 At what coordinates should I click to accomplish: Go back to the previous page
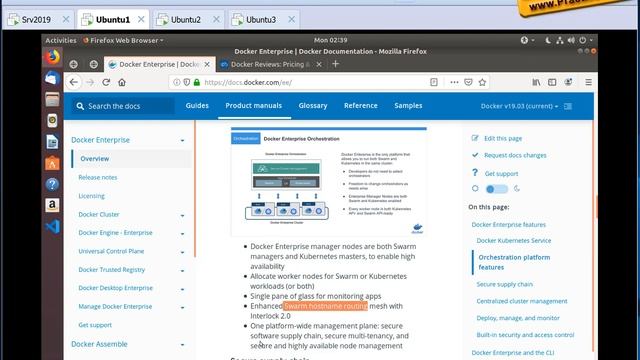pos(74,82)
